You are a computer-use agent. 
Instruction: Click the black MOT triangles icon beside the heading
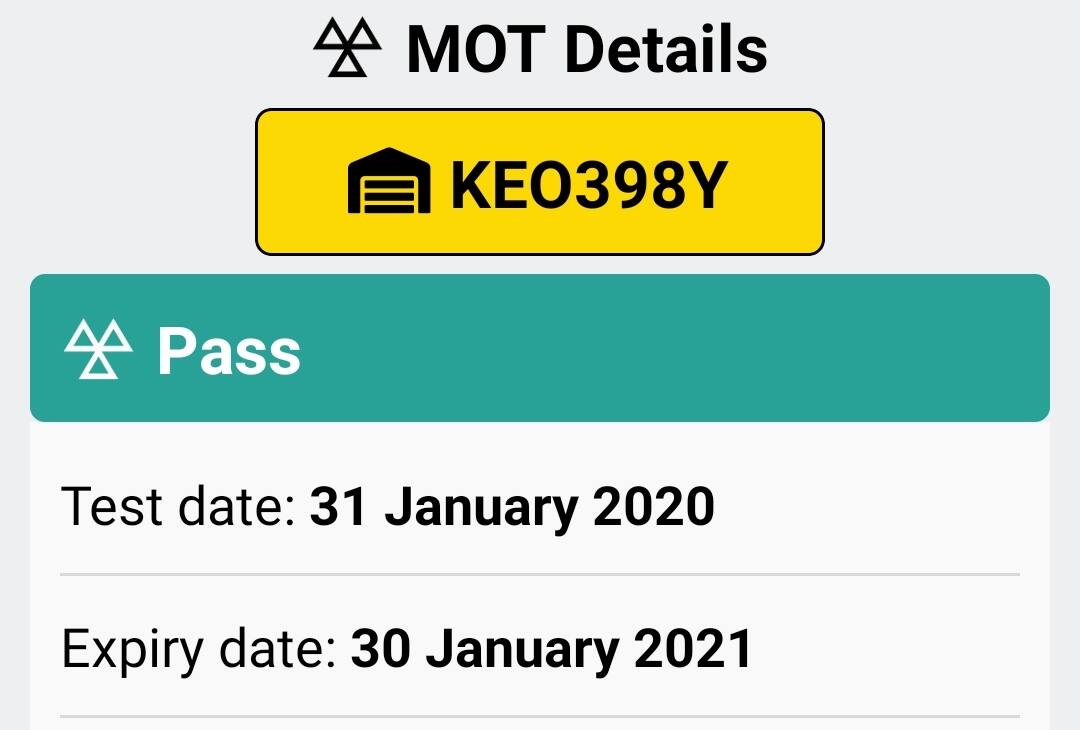pyautogui.click(x=348, y=47)
